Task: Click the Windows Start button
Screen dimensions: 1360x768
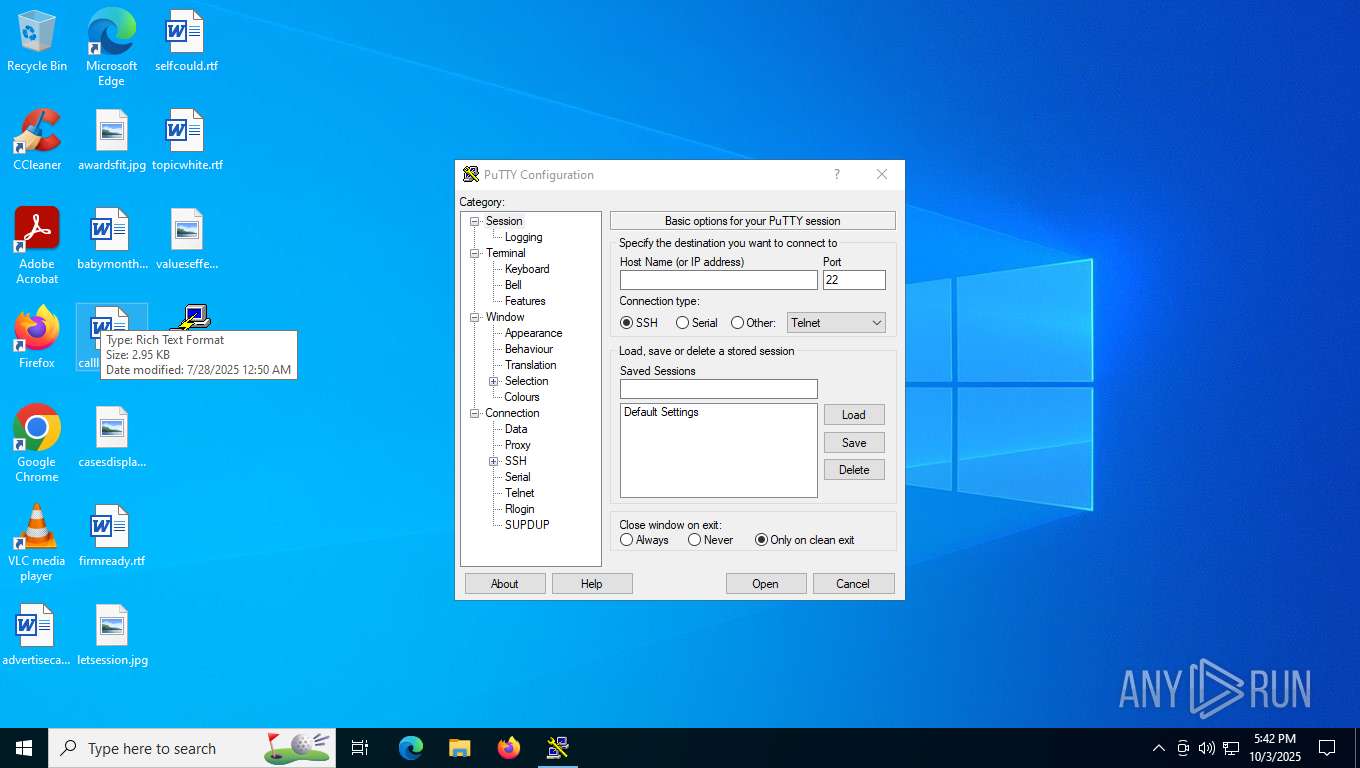Action: [x=24, y=748]
